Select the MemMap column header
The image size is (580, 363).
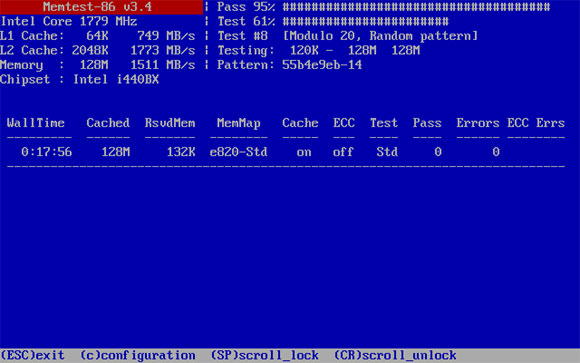pyautogui.click(x=239, y=123)
